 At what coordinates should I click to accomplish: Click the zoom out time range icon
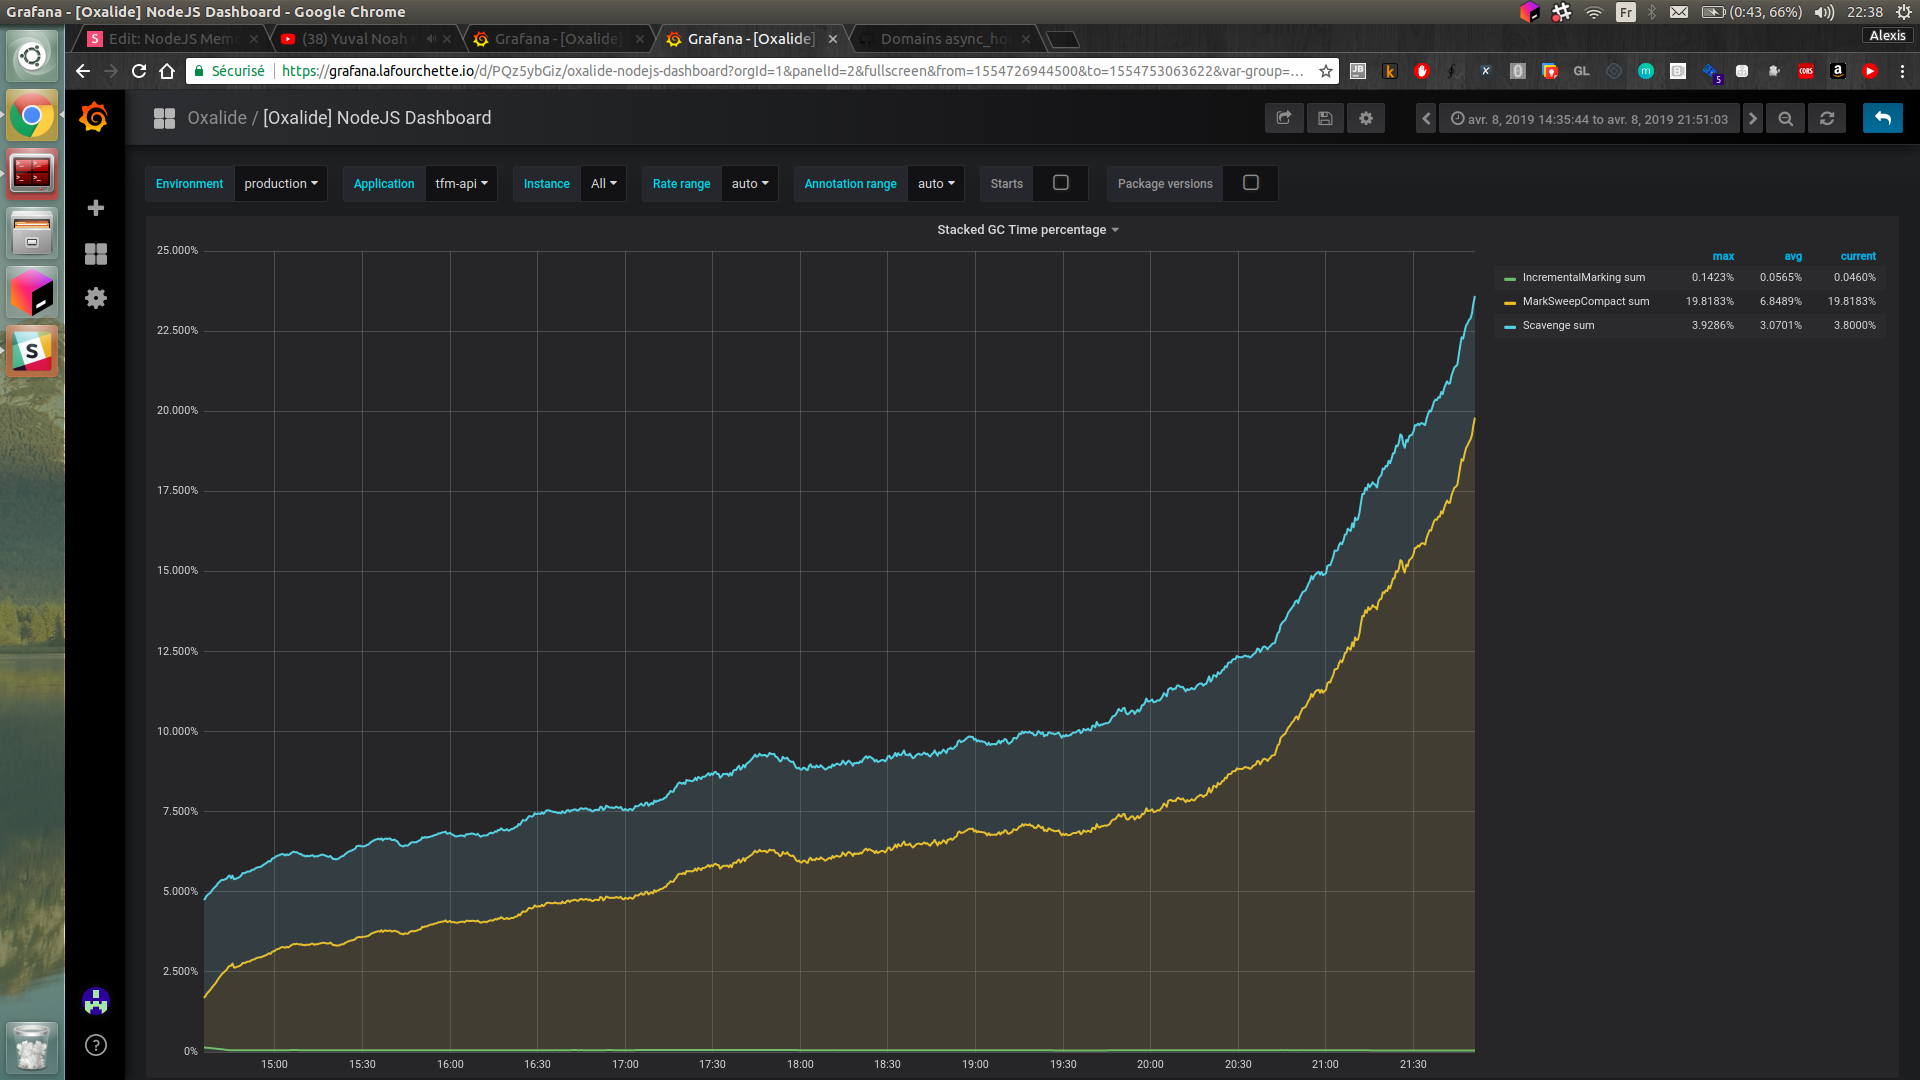(x=1786, y=118)
